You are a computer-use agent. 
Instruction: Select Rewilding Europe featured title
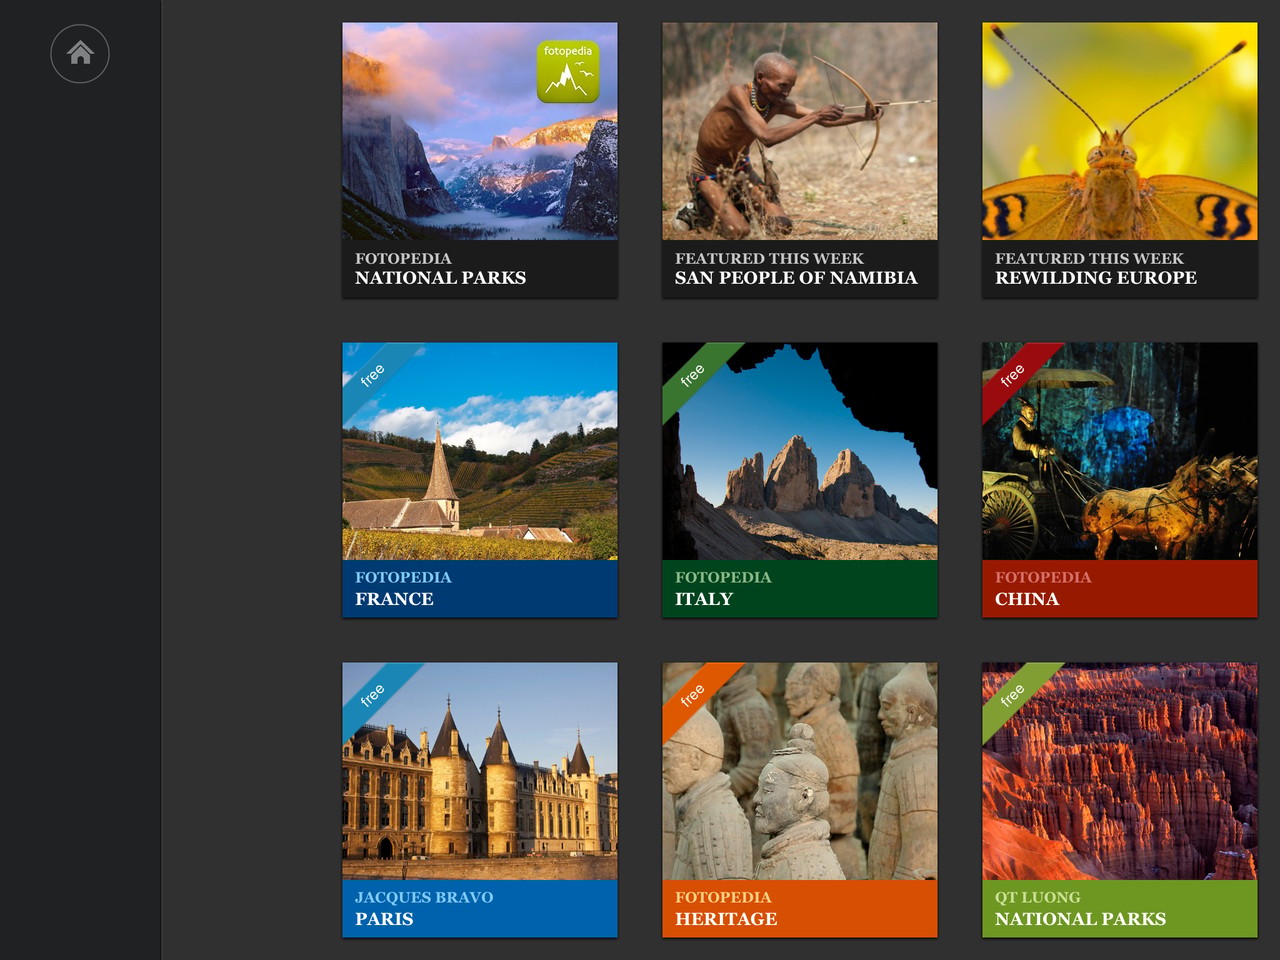click(1120, 268)
